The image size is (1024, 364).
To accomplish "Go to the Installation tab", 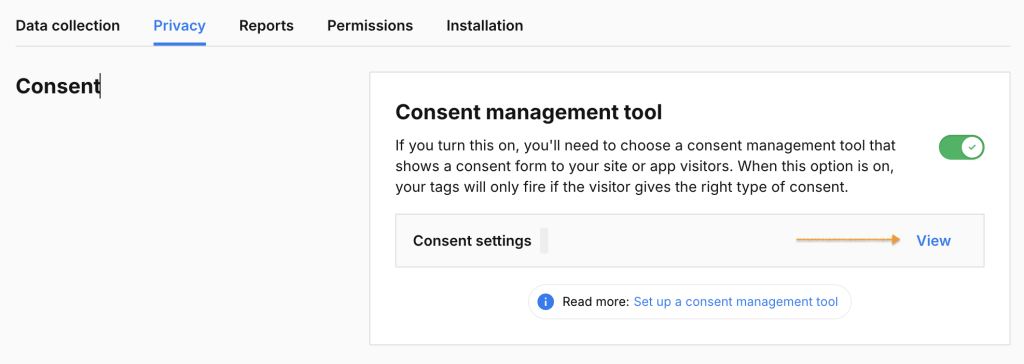I will tap(485, 25).
